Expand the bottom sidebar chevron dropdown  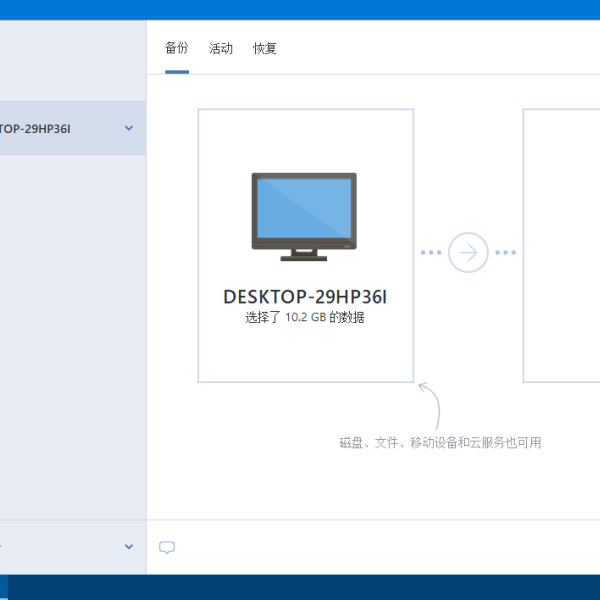pos(129,547)
